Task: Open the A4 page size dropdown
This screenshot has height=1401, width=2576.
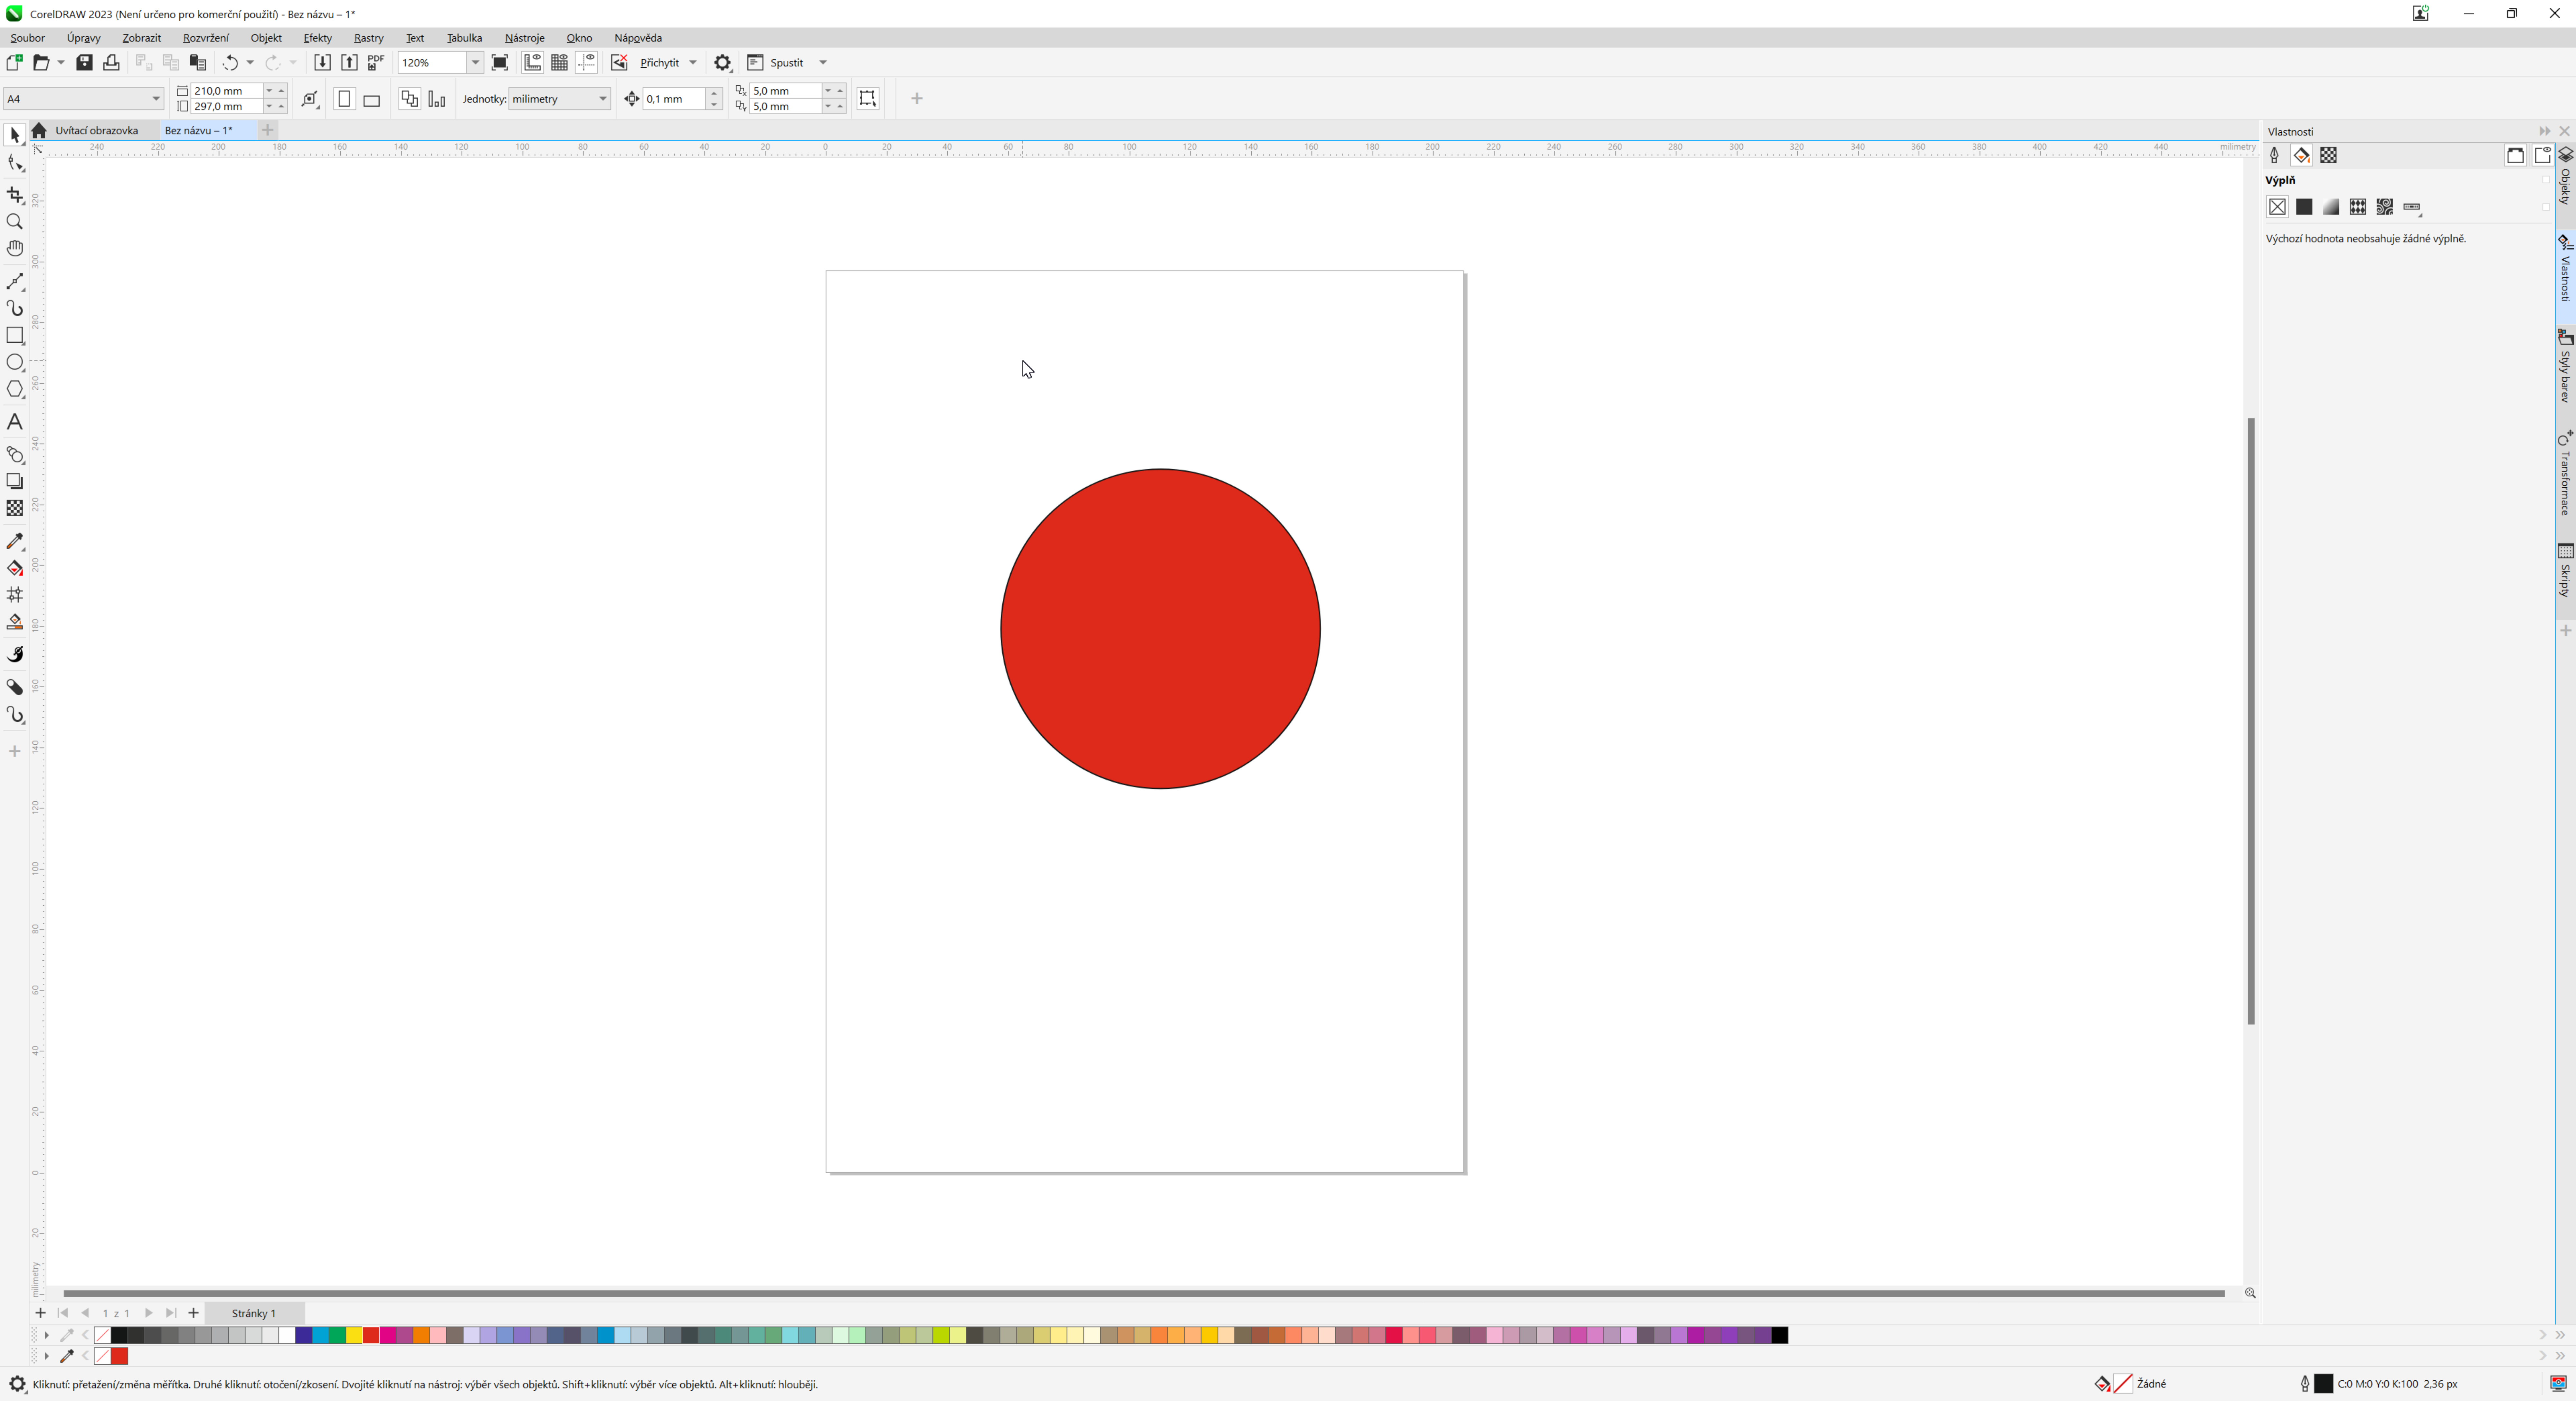Action: click(x=156, y=98)
